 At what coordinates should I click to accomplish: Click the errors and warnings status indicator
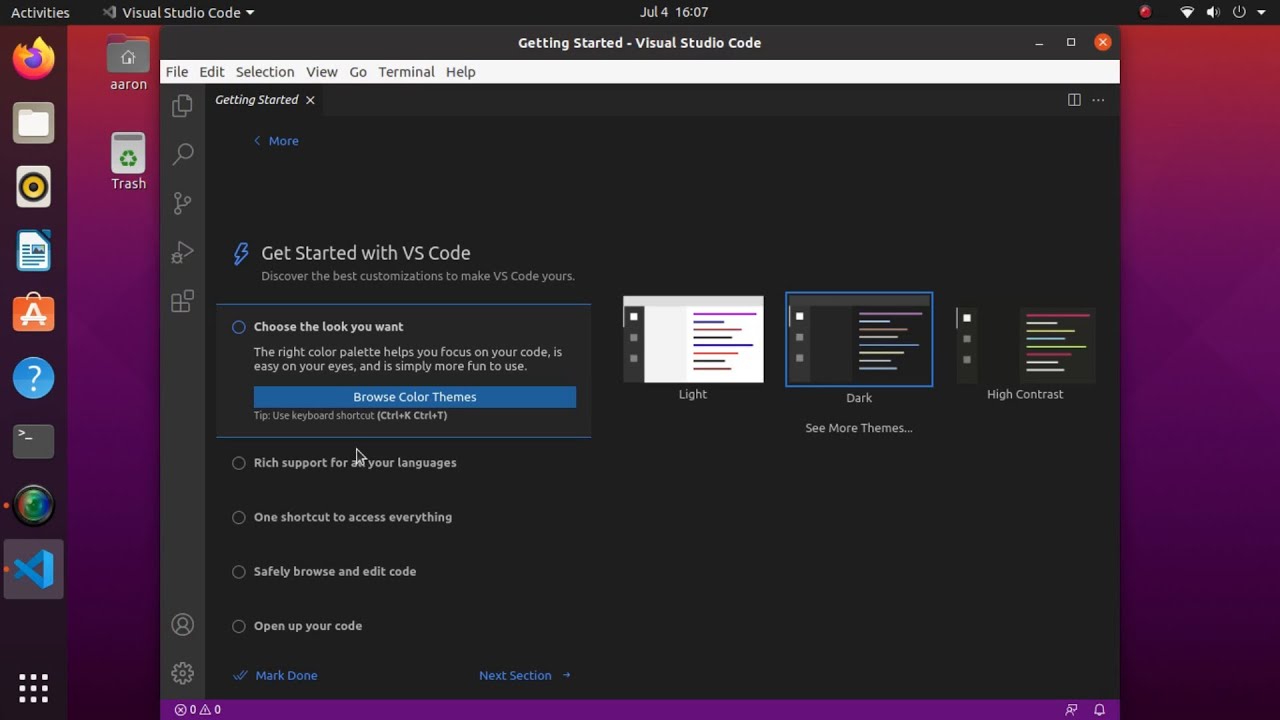pos(198,709)
